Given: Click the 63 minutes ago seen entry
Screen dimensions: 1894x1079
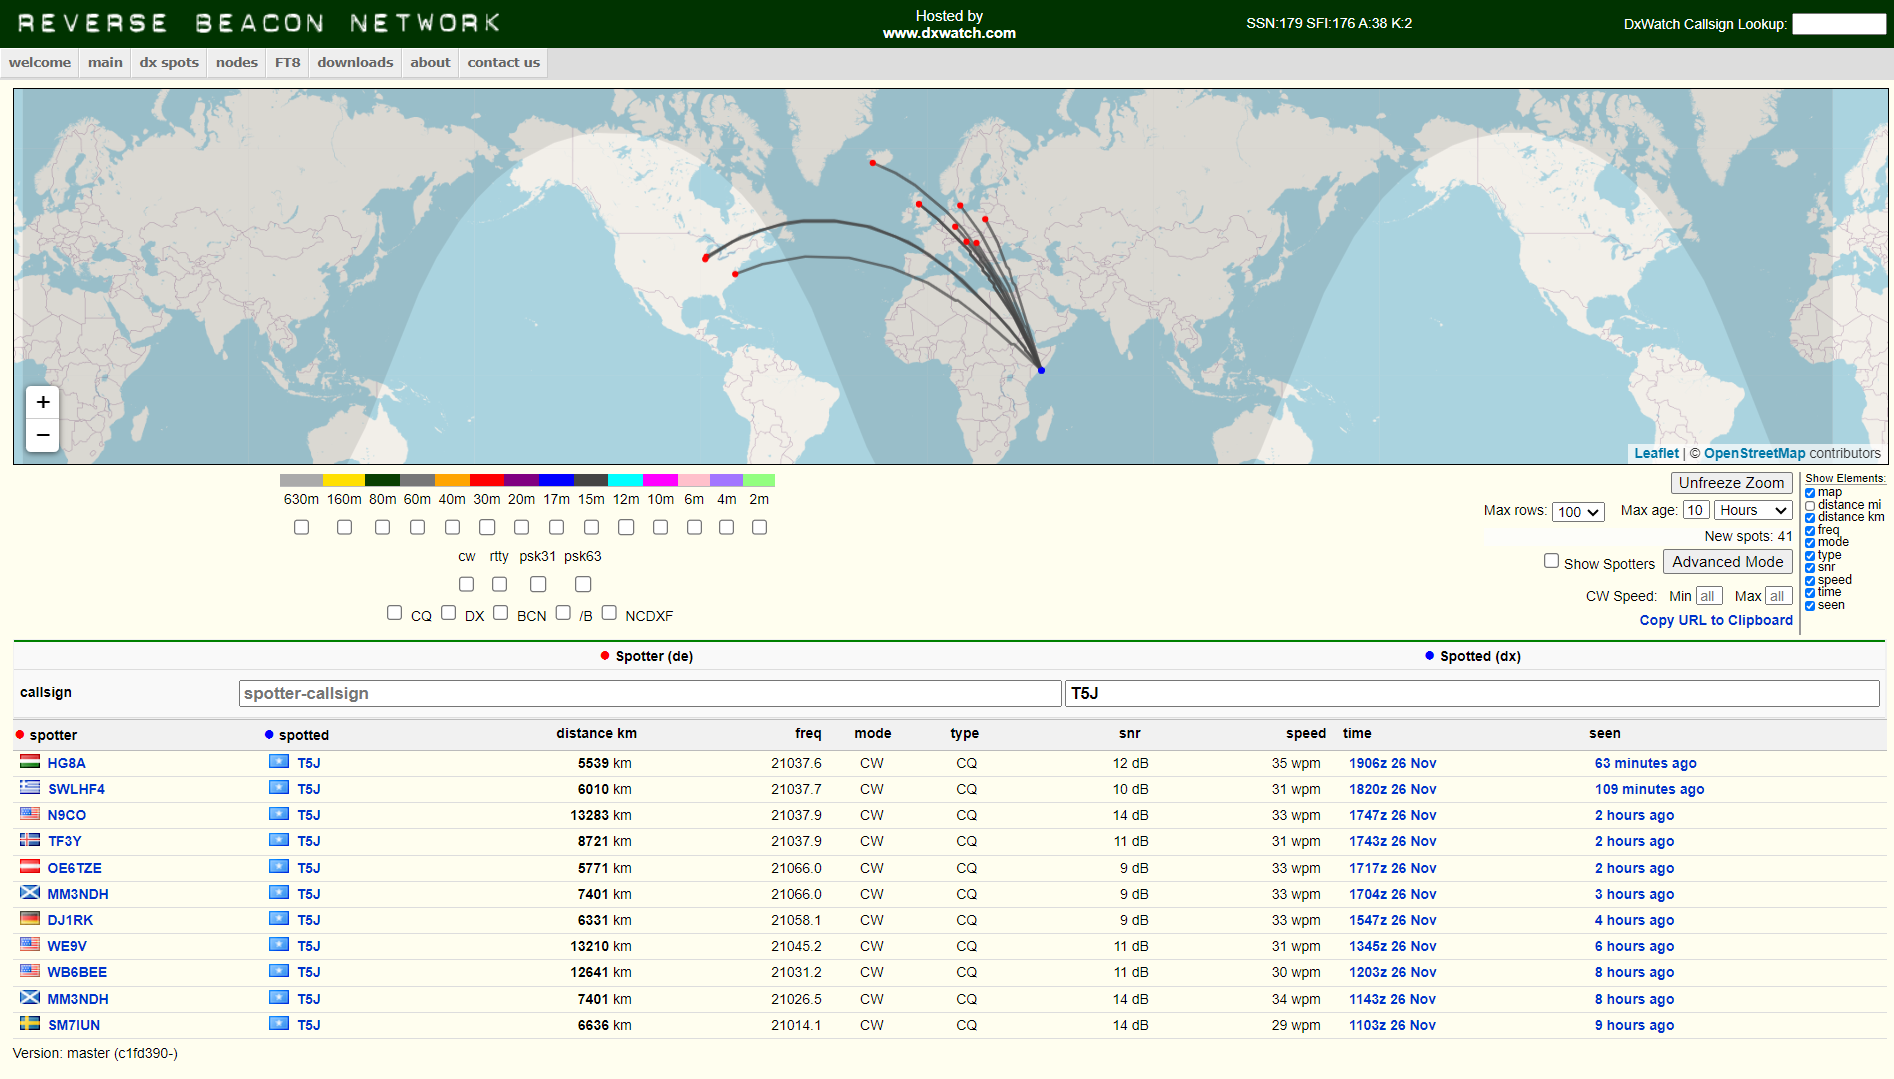Looking at the screenshot, I should click(1645, 763).
